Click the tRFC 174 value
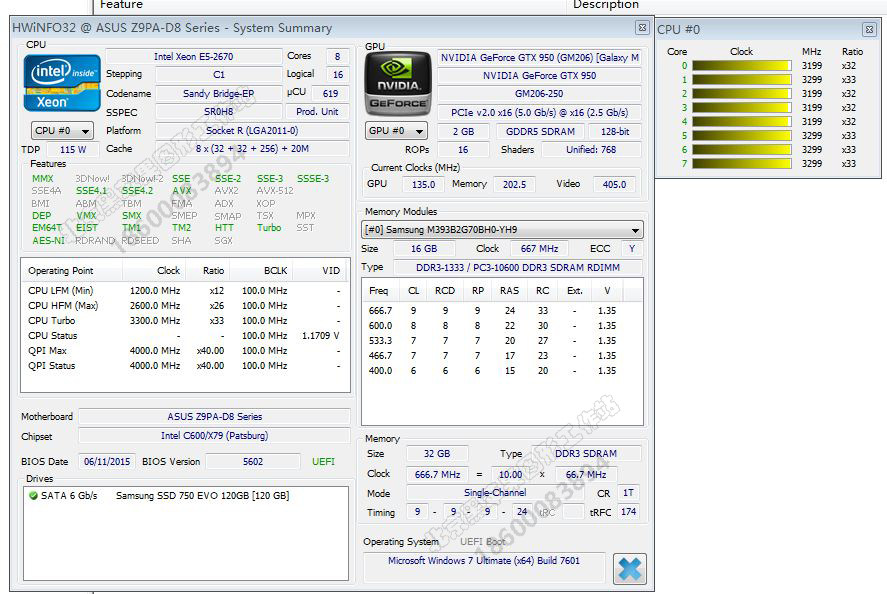 628,512
